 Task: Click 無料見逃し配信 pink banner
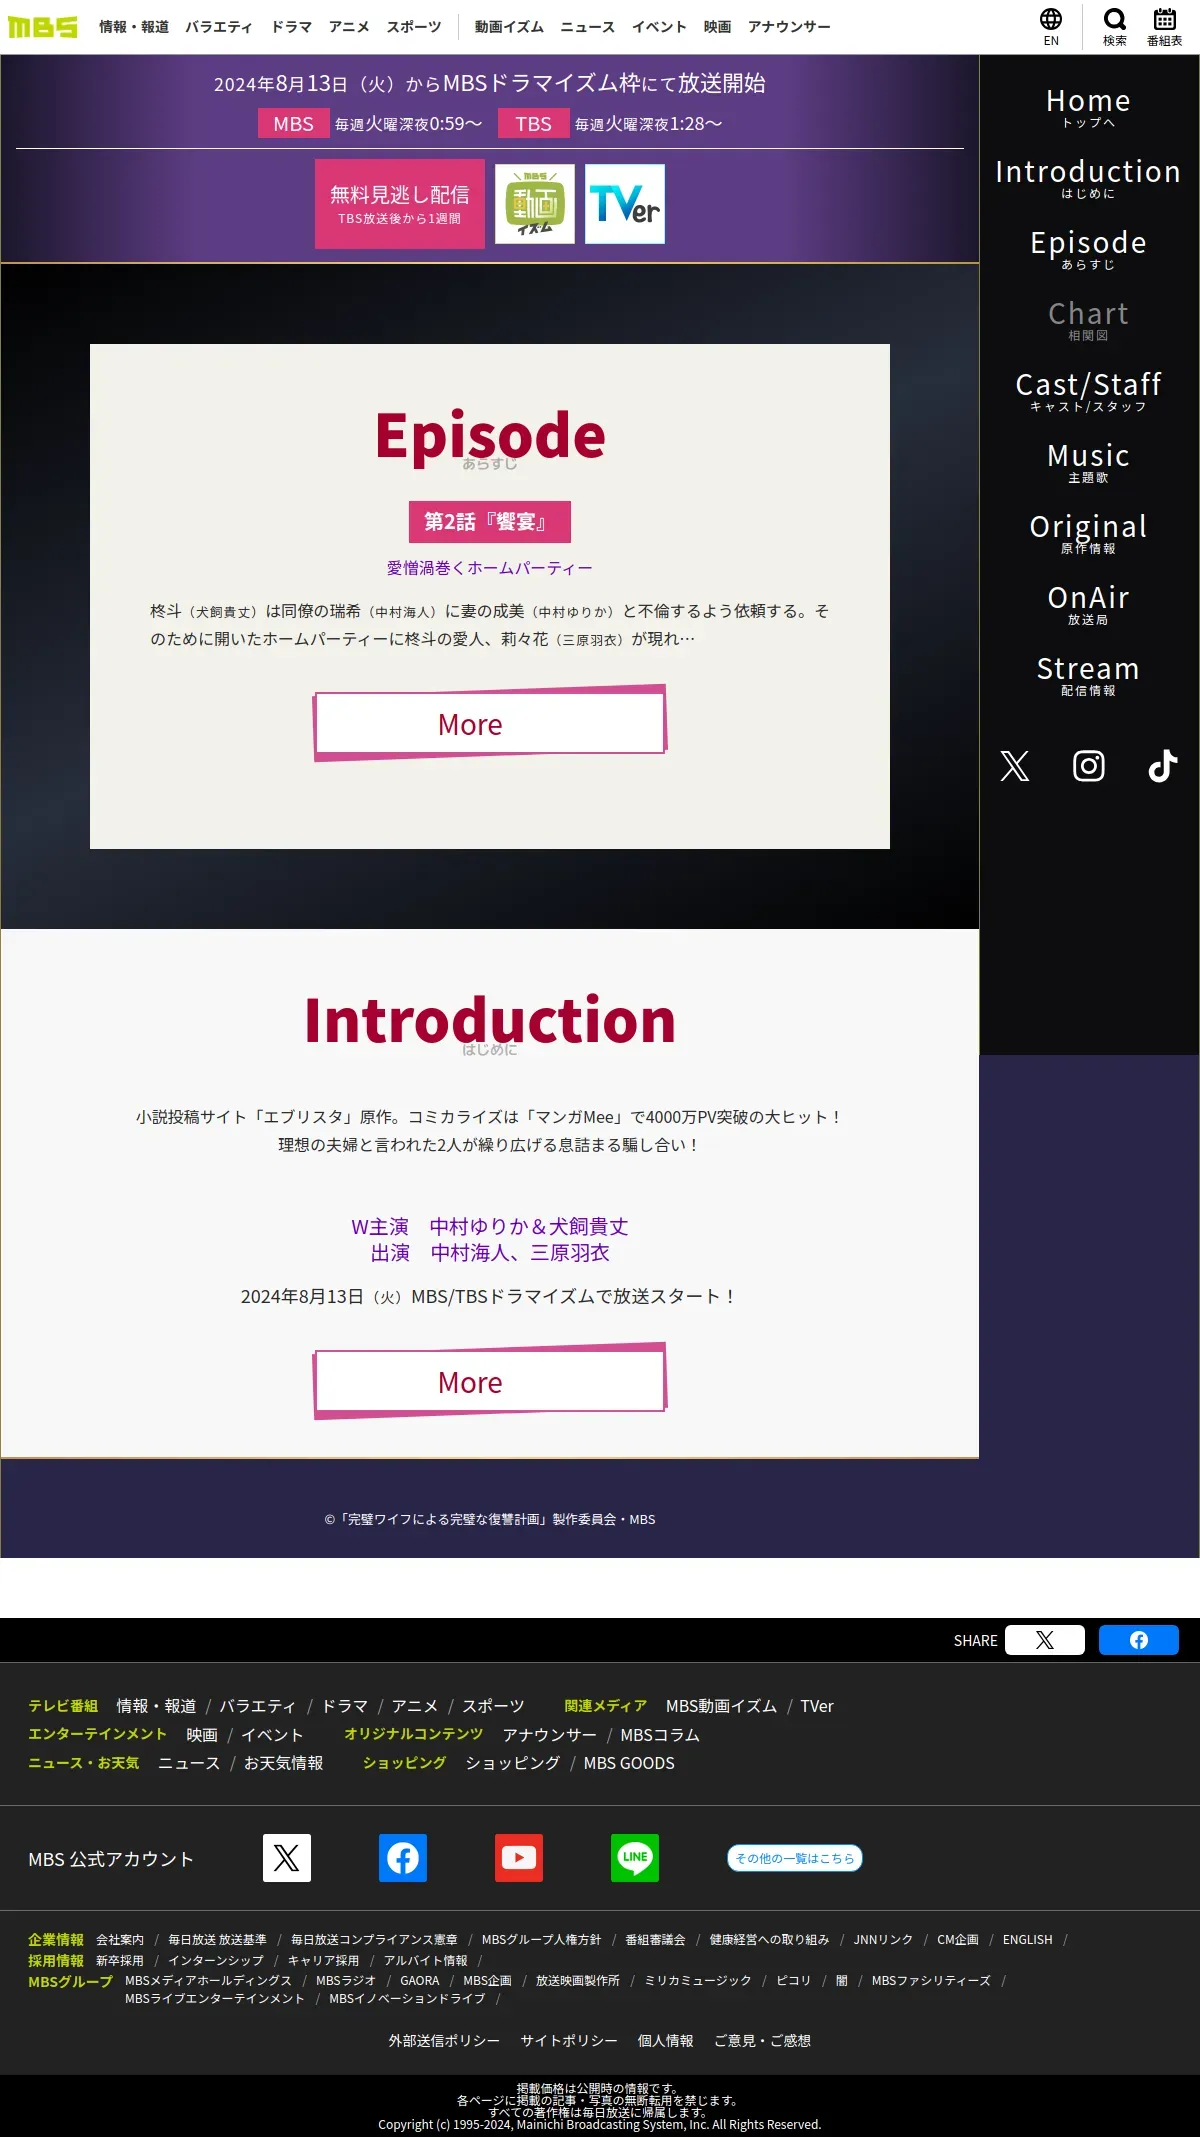coord(400,204)
